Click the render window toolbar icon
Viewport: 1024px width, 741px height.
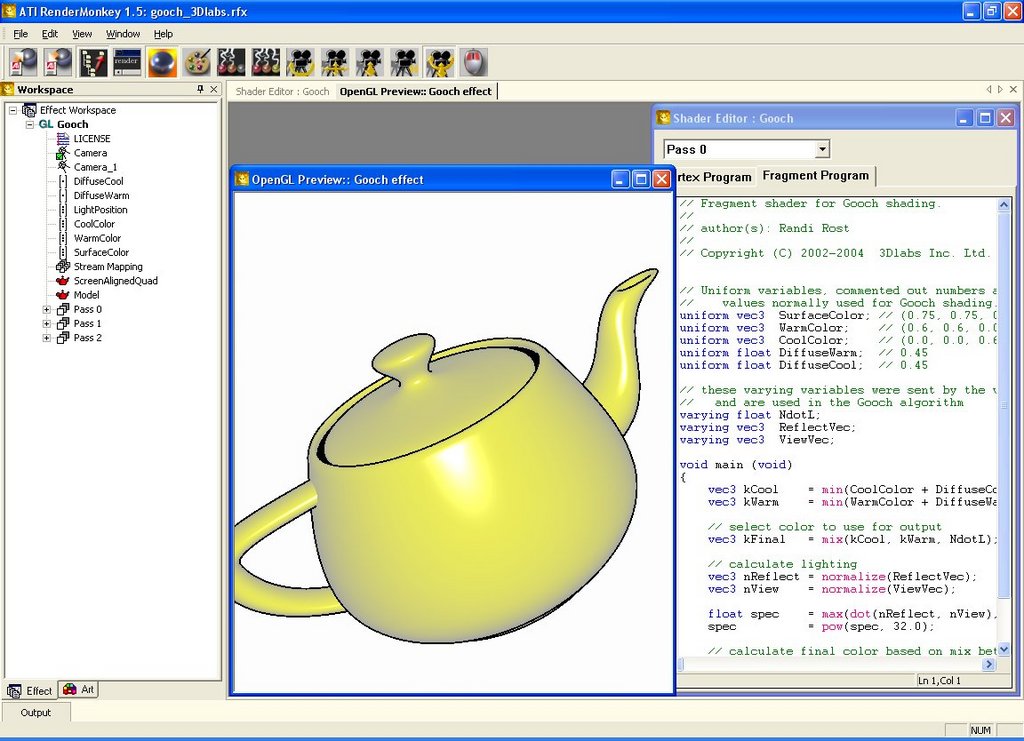coord(127,62)
